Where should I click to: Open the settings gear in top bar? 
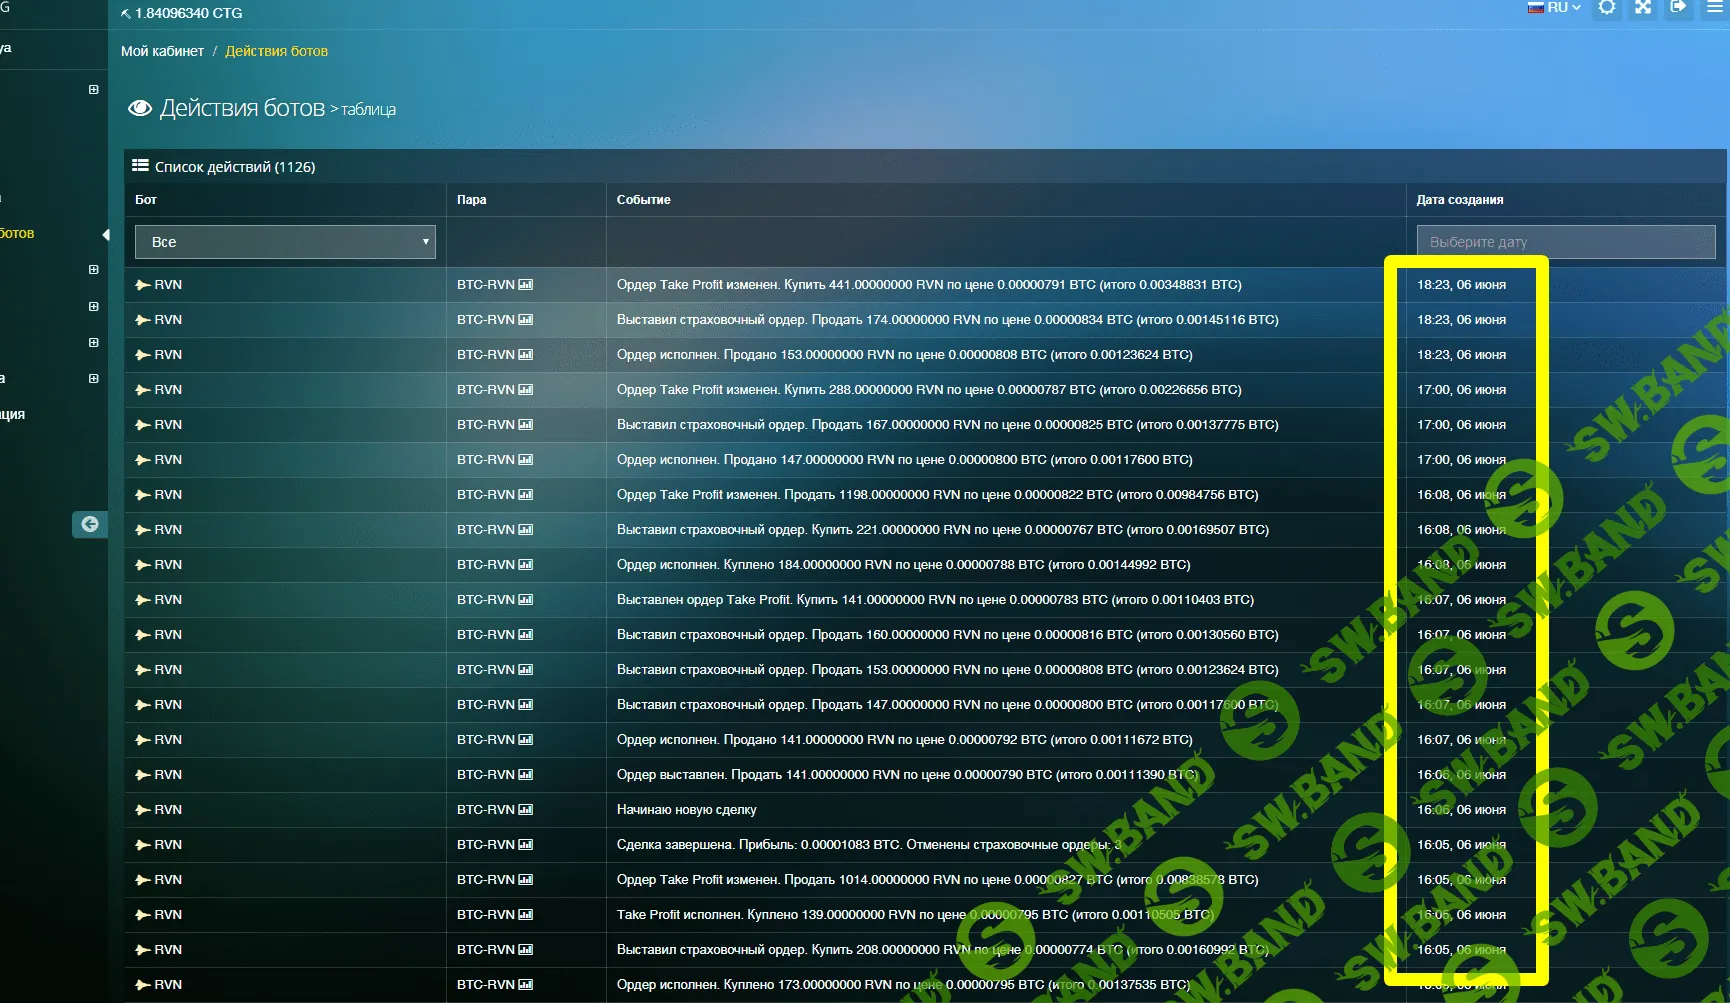[1606, 8]
